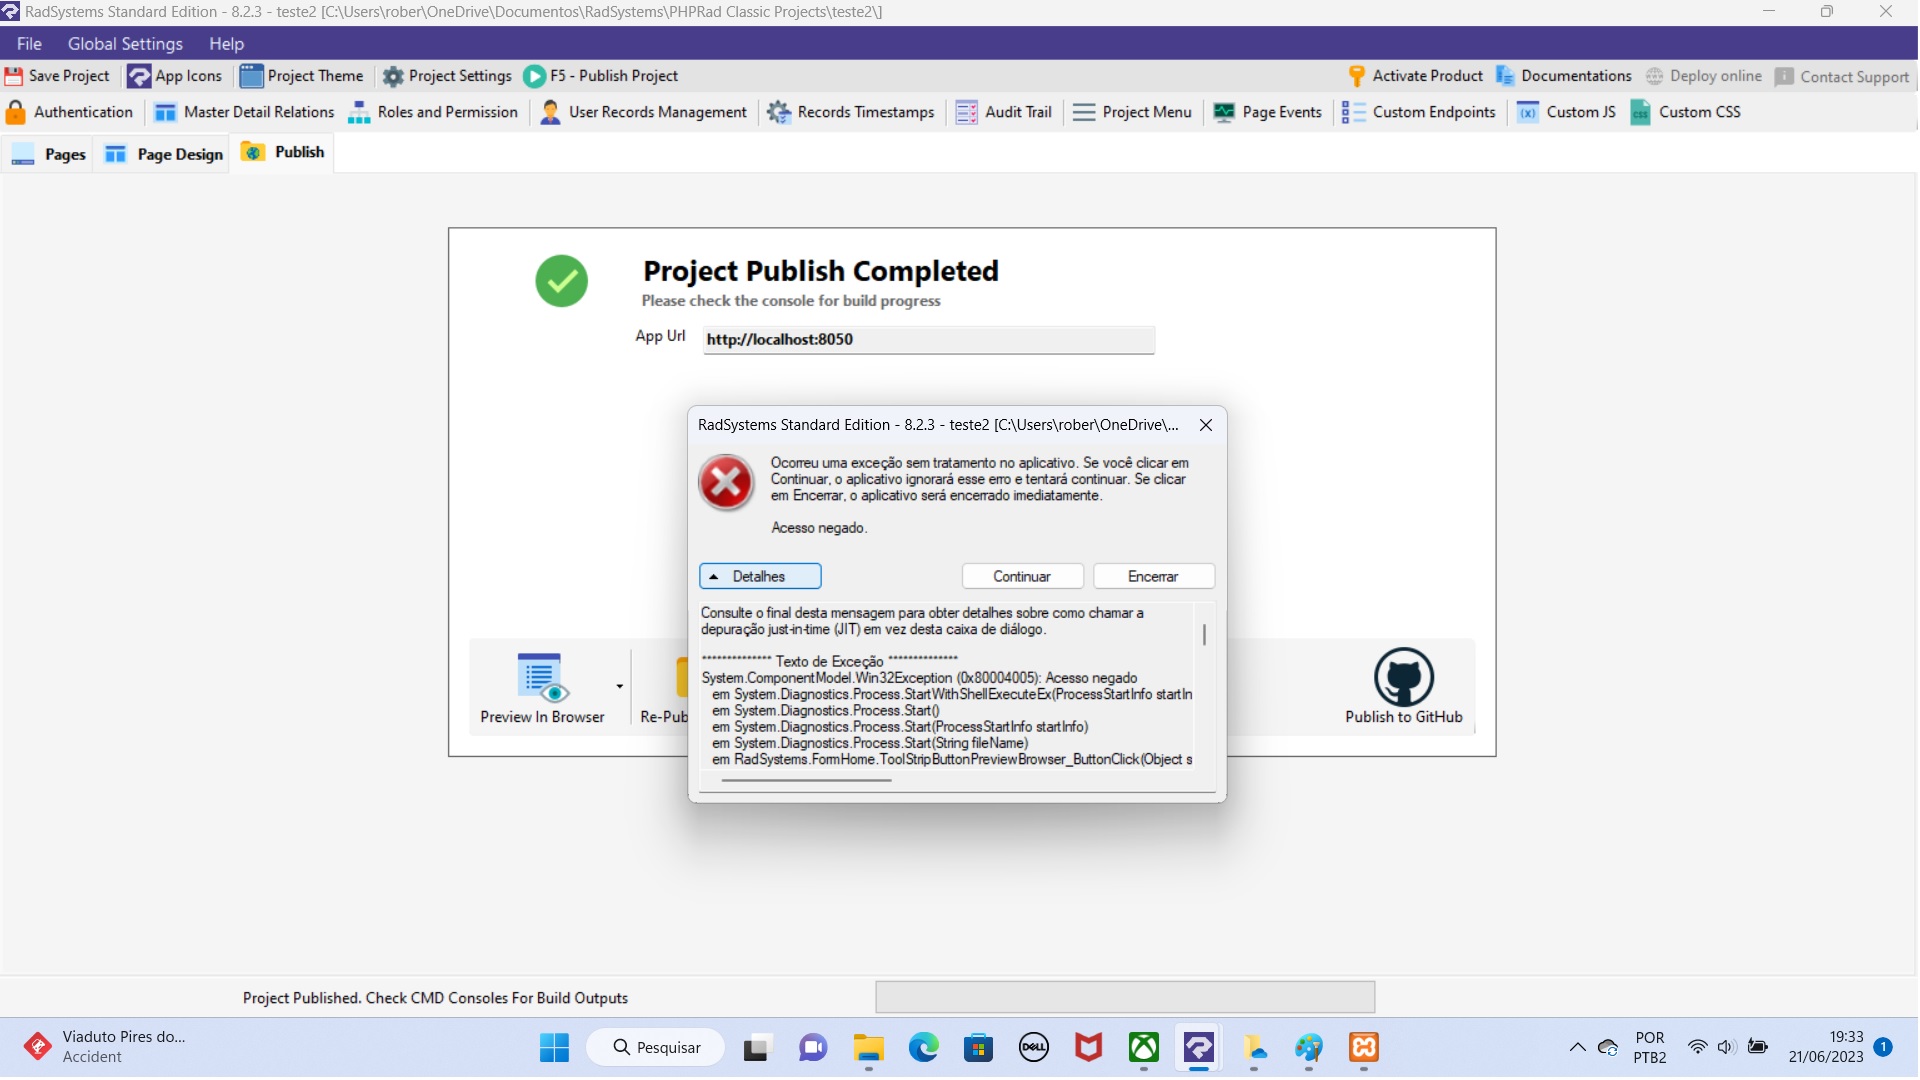Run F5 - Publish Project
1920x1080 pixels.
pos(601,76)
